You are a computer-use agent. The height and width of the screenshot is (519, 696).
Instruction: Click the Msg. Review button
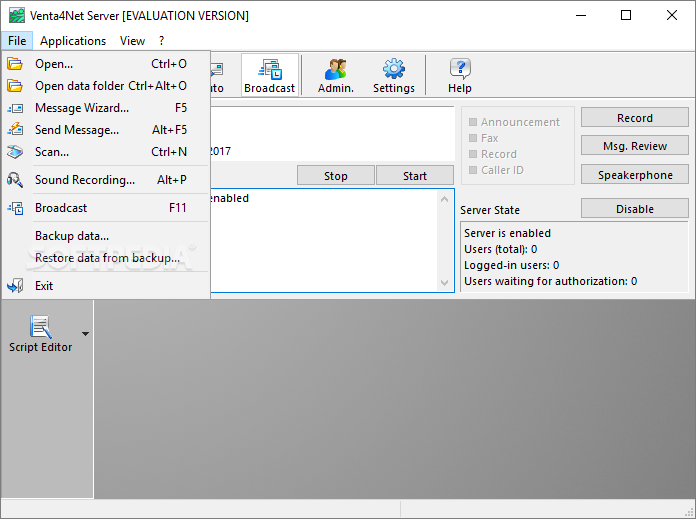[x=635, y=146]
